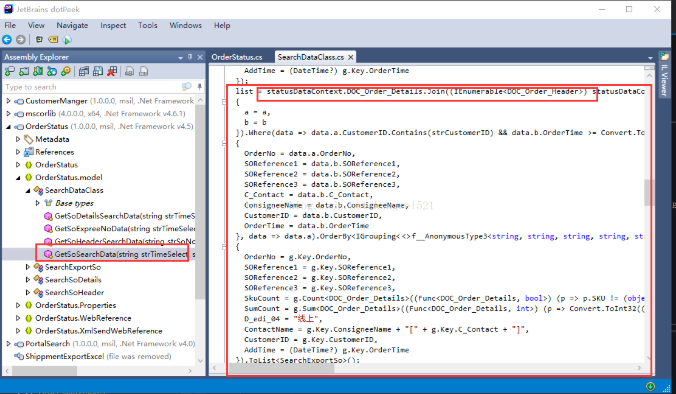Click the green play cloud toolbar icon
The image size is (676, 394).
(x=67, y=40)
